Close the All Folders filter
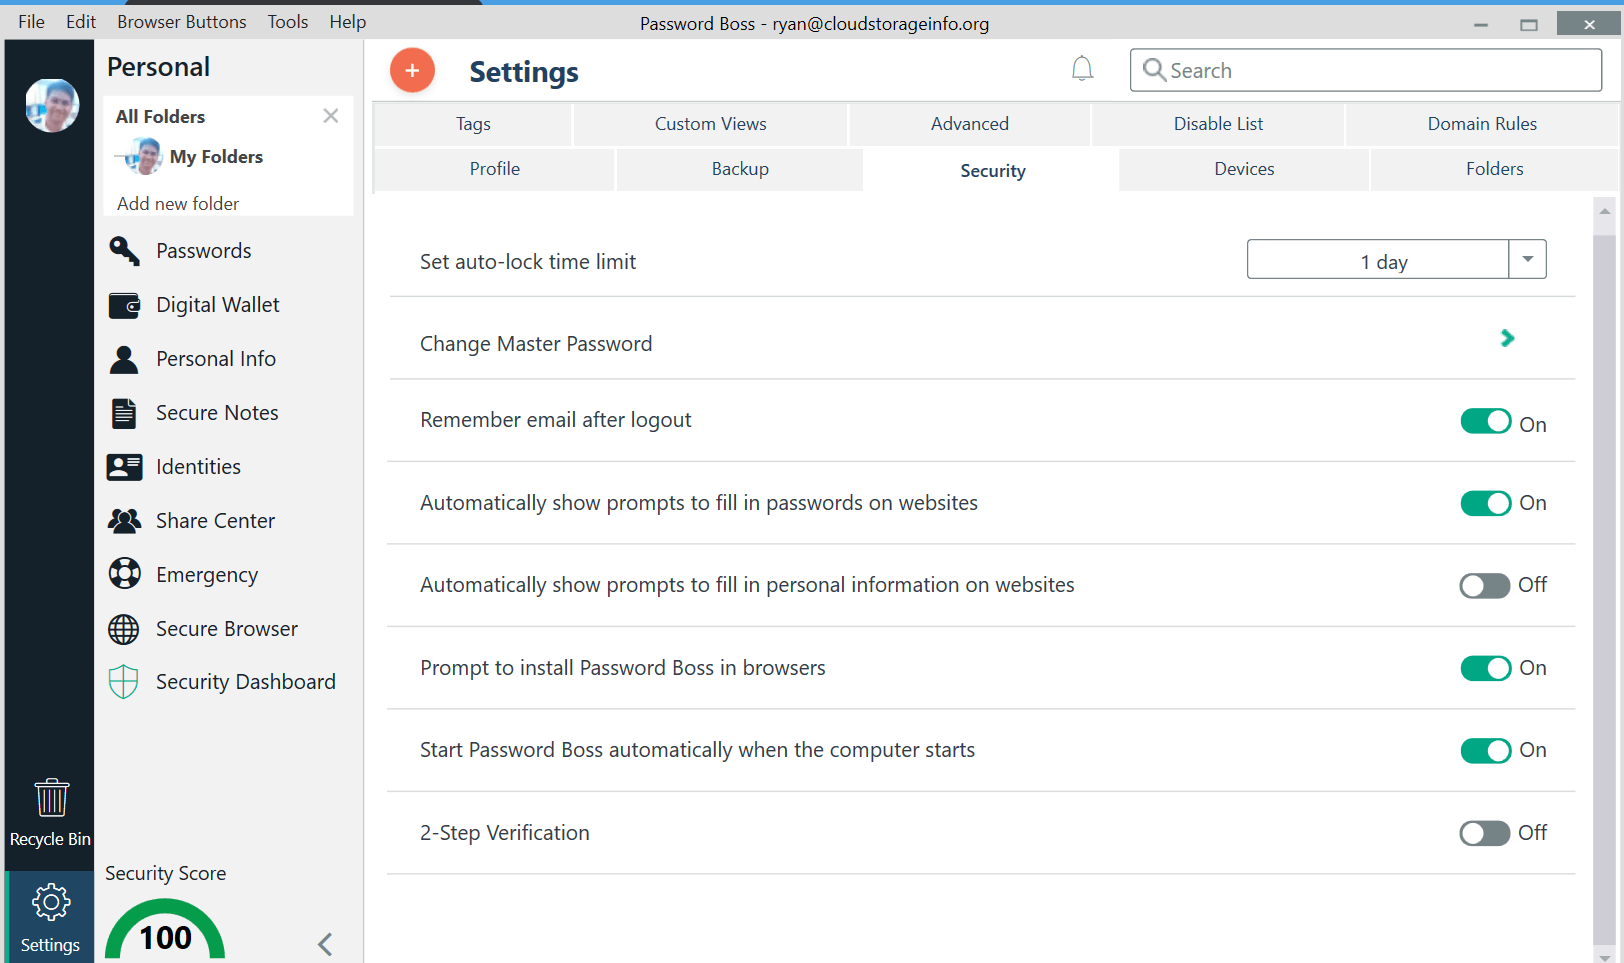Screen dimensions: 1624x963 point(330,115)
